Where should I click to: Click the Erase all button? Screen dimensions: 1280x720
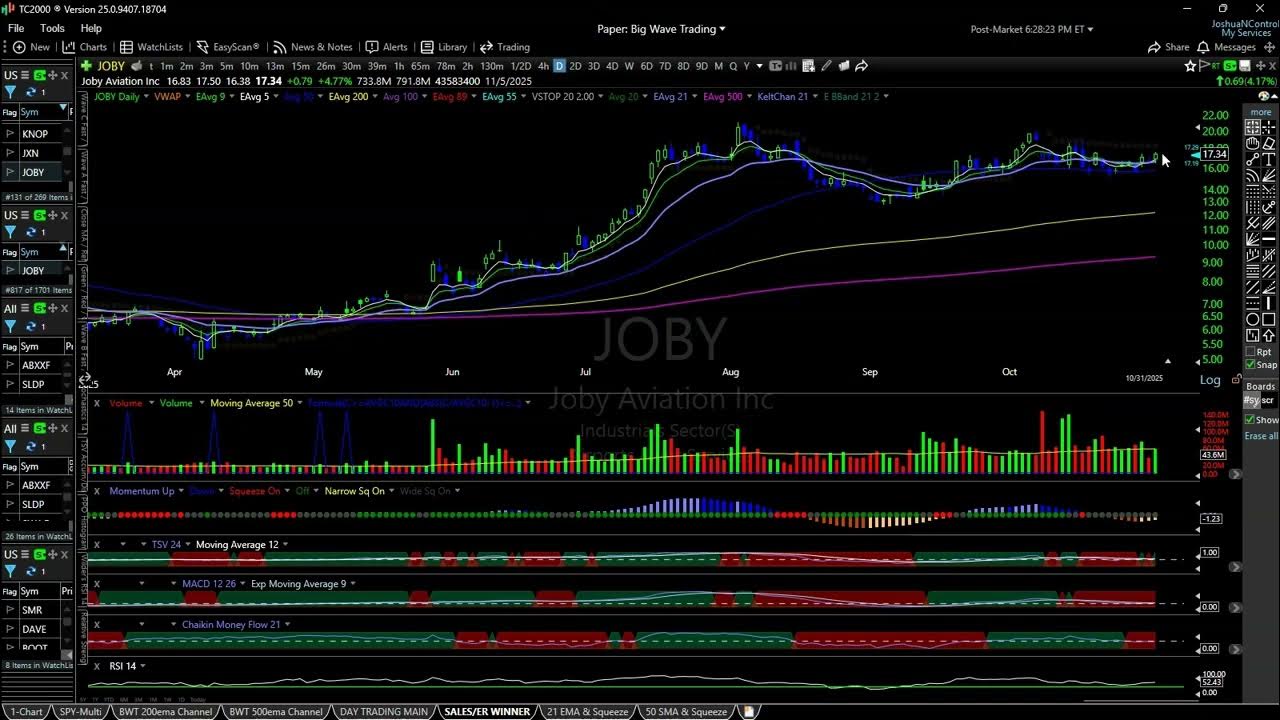click(x=1261, y=436)
